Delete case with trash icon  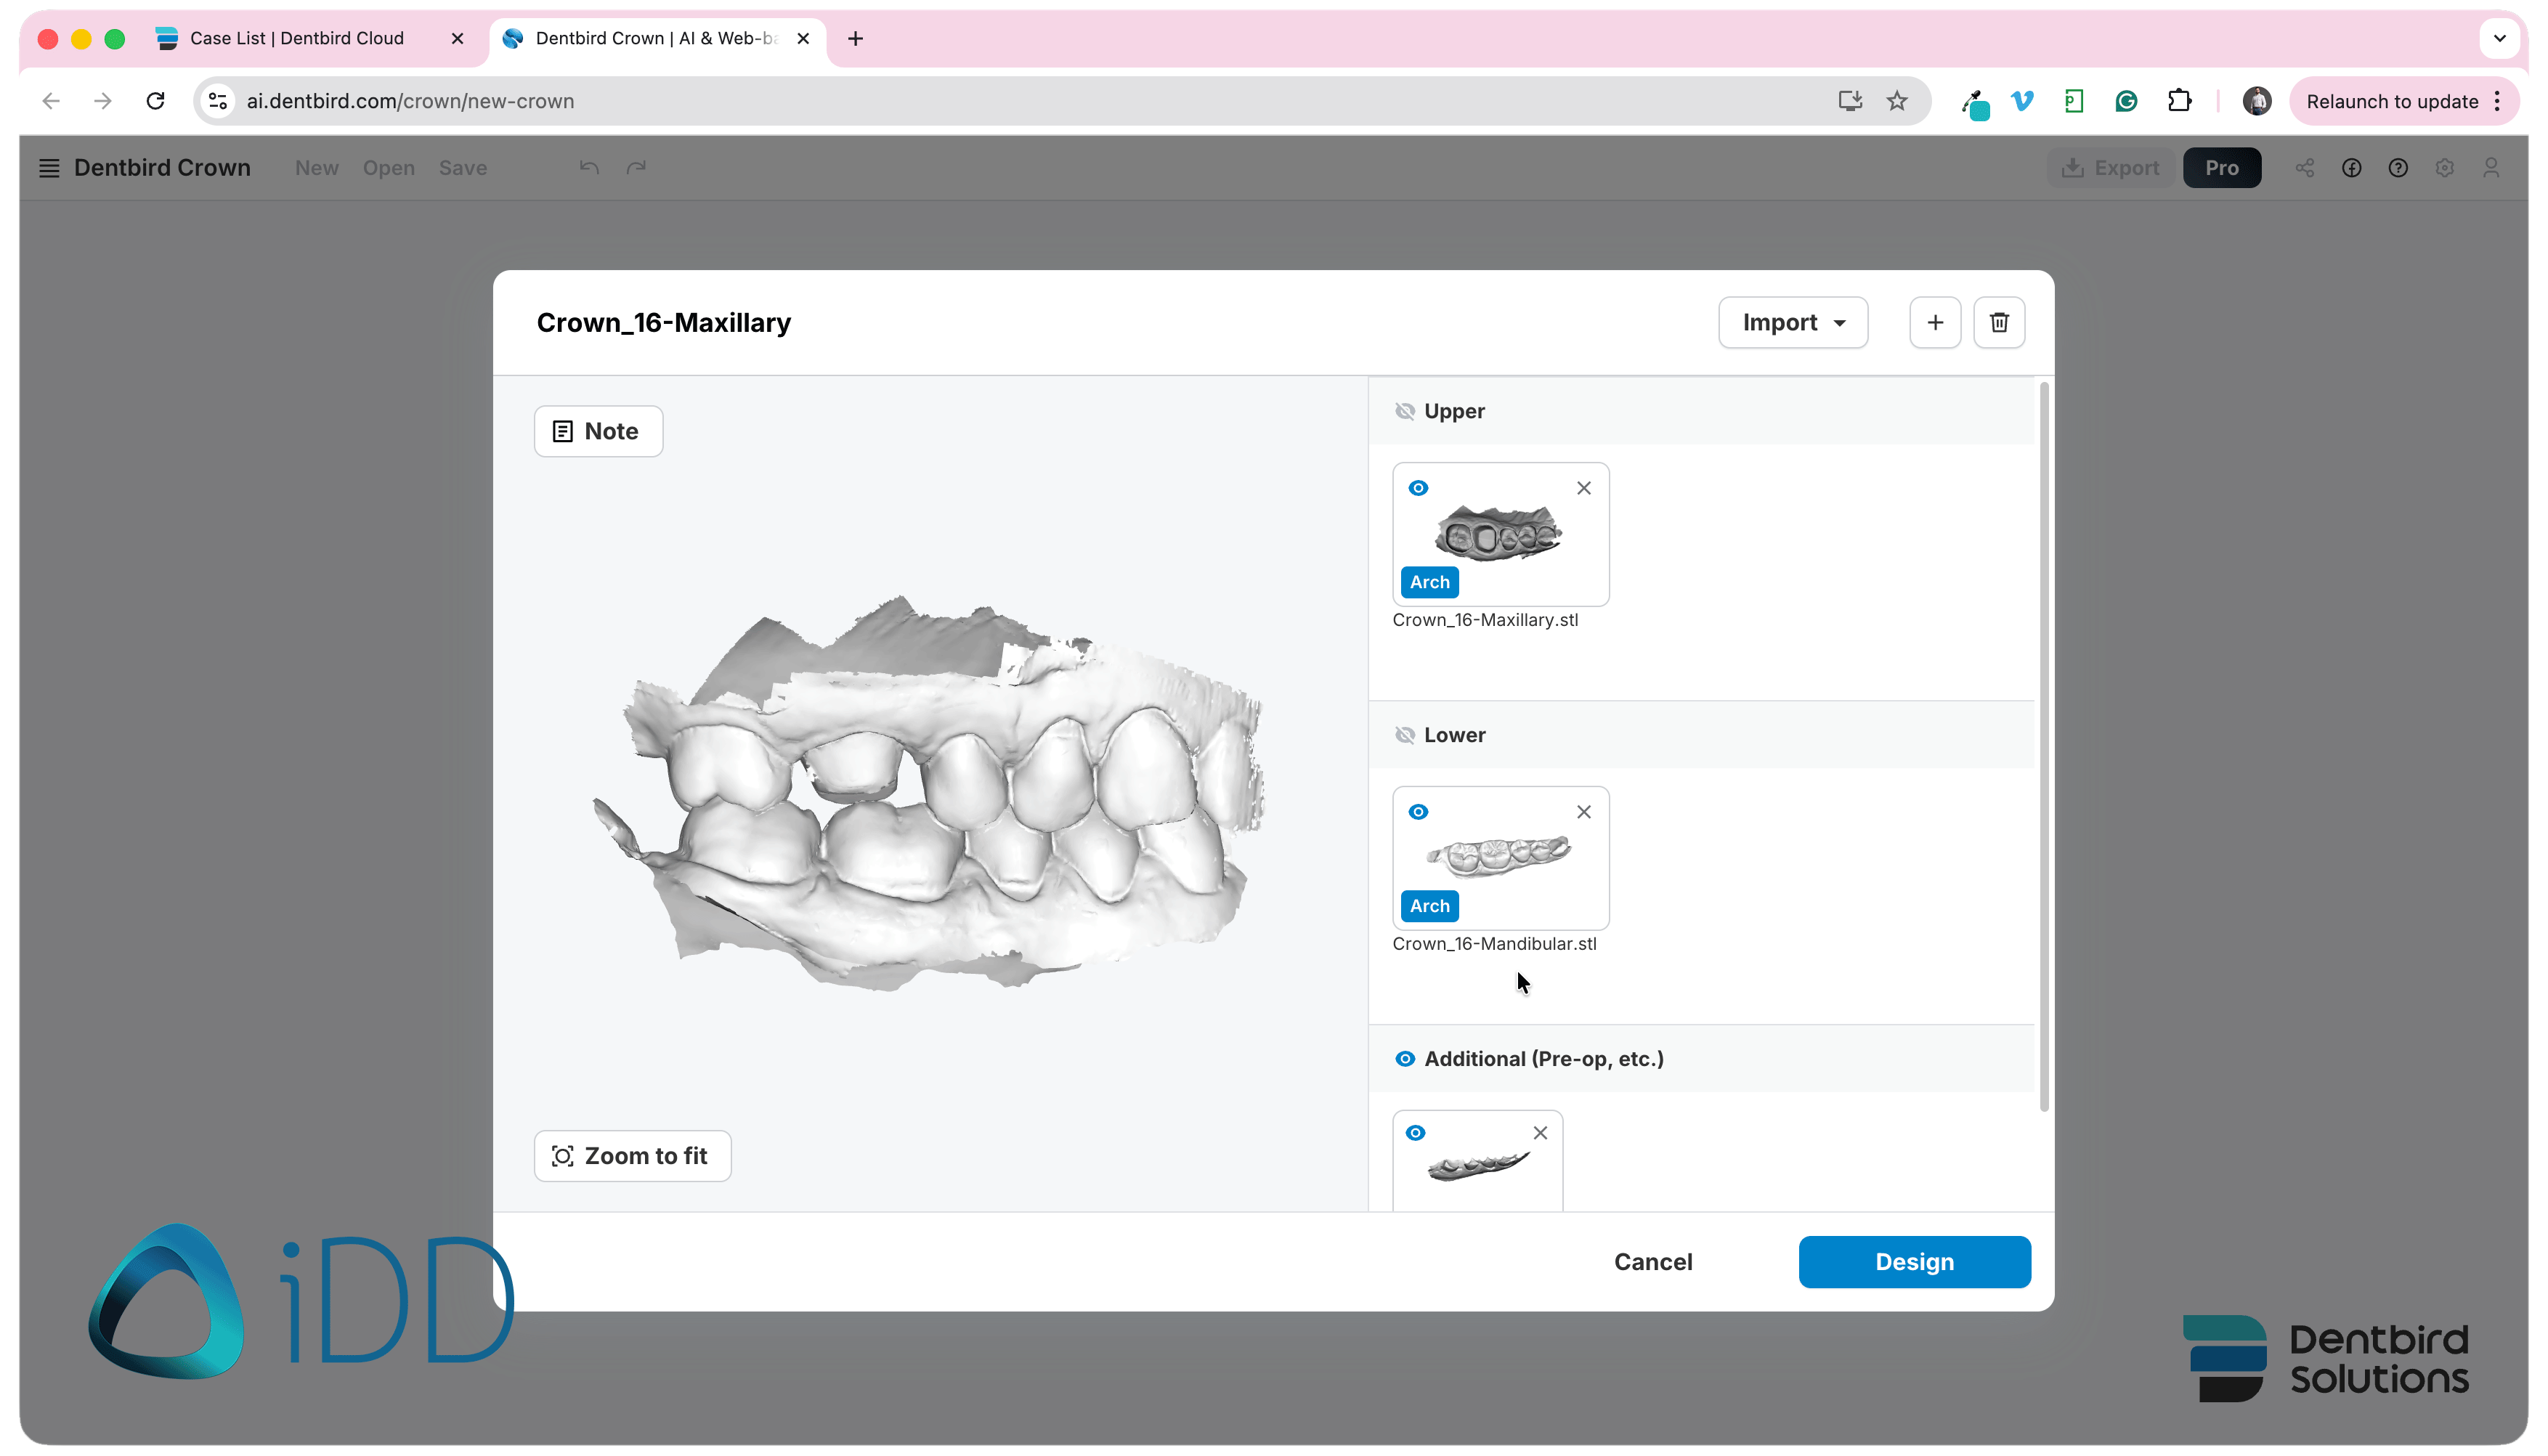[1999, 322]
